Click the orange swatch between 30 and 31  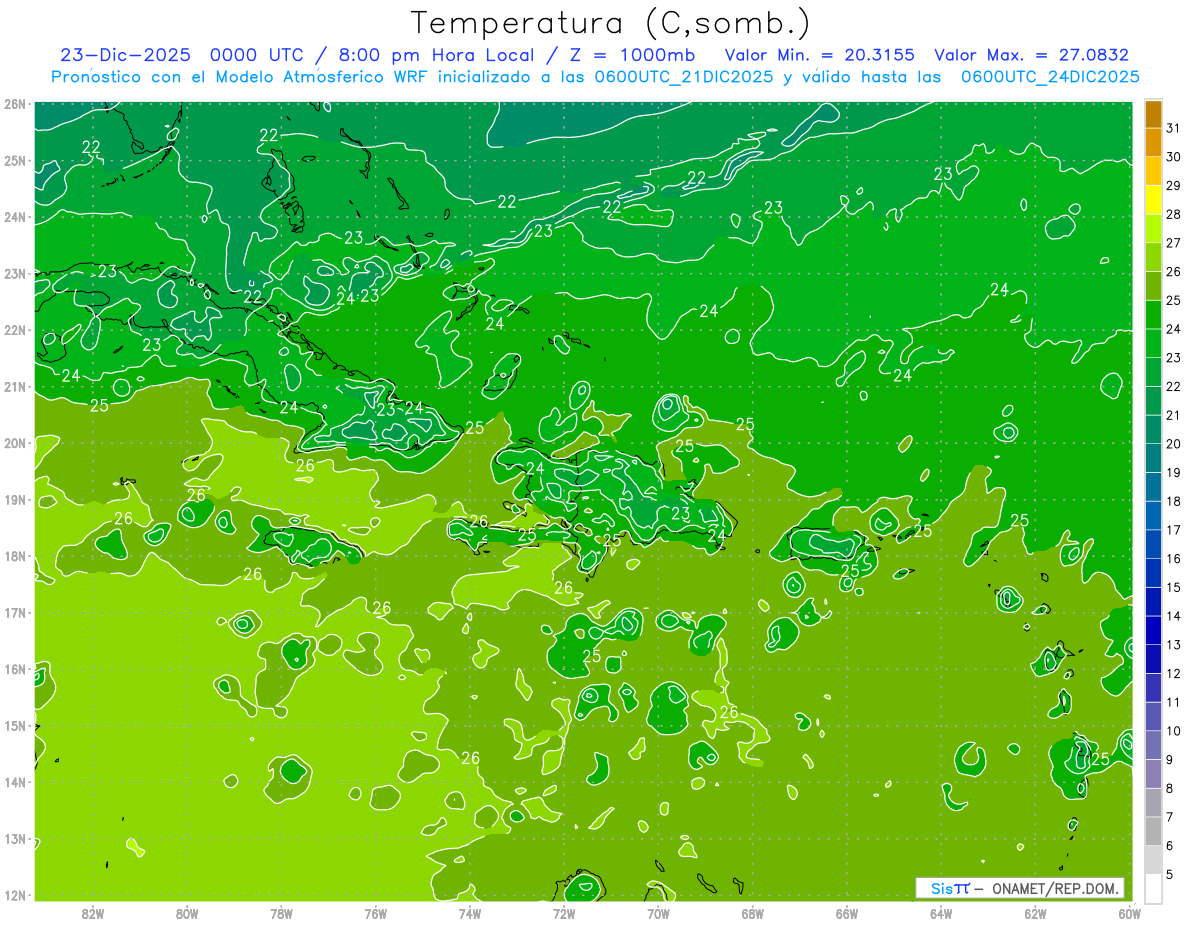[1154, 143]
